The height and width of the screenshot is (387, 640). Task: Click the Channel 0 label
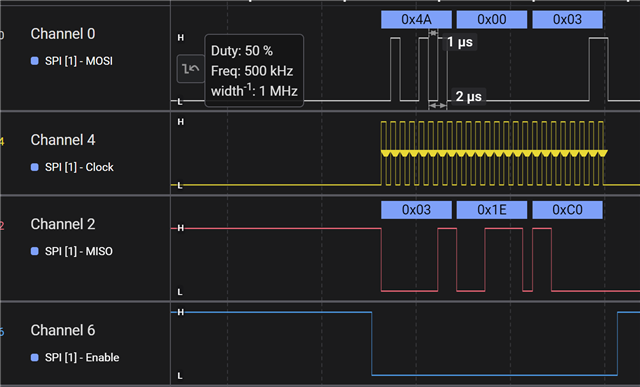click(63, 34)
